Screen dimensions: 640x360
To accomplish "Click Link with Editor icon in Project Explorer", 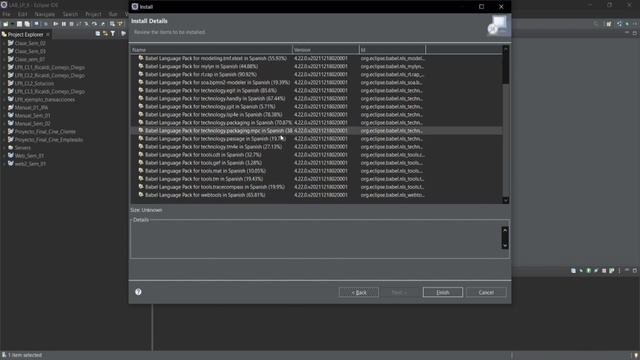I will (x=105, y=34).
